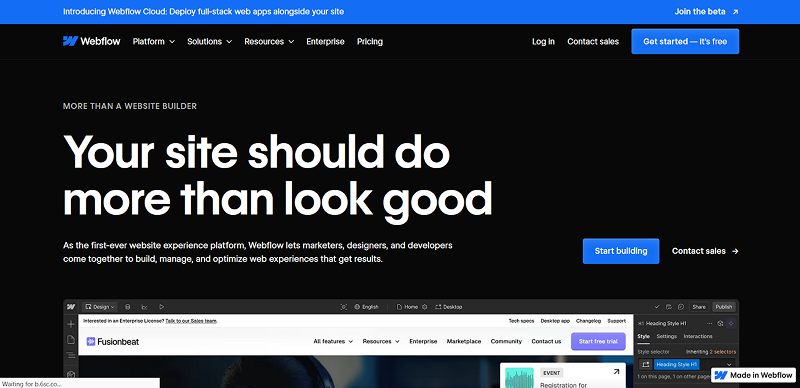
Task: Click the blue Heading Style H1 selector tag
Action: pyautogui.click(x=677, y=365)
